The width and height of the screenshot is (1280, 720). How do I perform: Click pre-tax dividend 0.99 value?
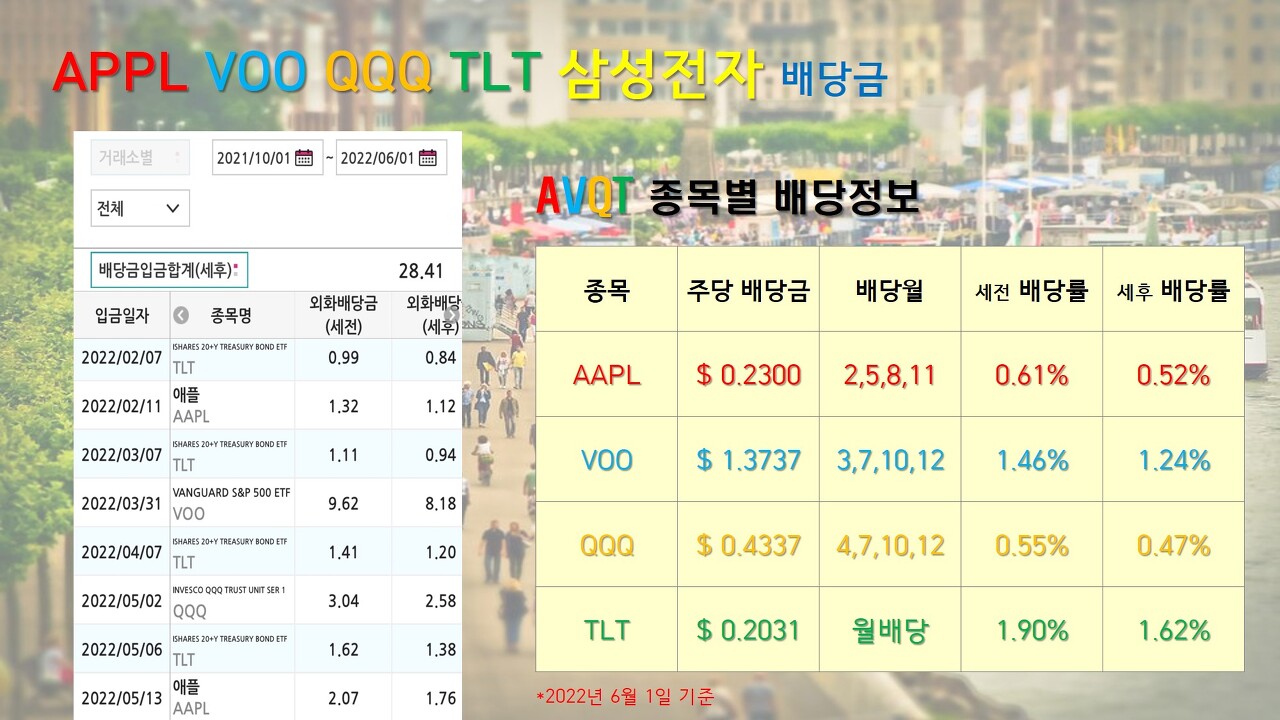click(x=343, y=358)
